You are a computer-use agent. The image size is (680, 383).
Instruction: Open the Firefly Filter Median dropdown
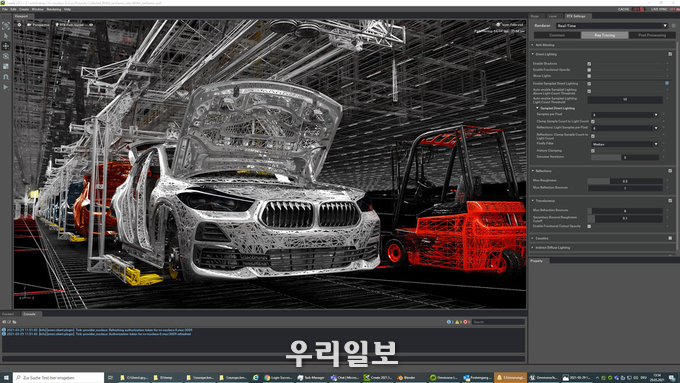(x=625, y=144)
